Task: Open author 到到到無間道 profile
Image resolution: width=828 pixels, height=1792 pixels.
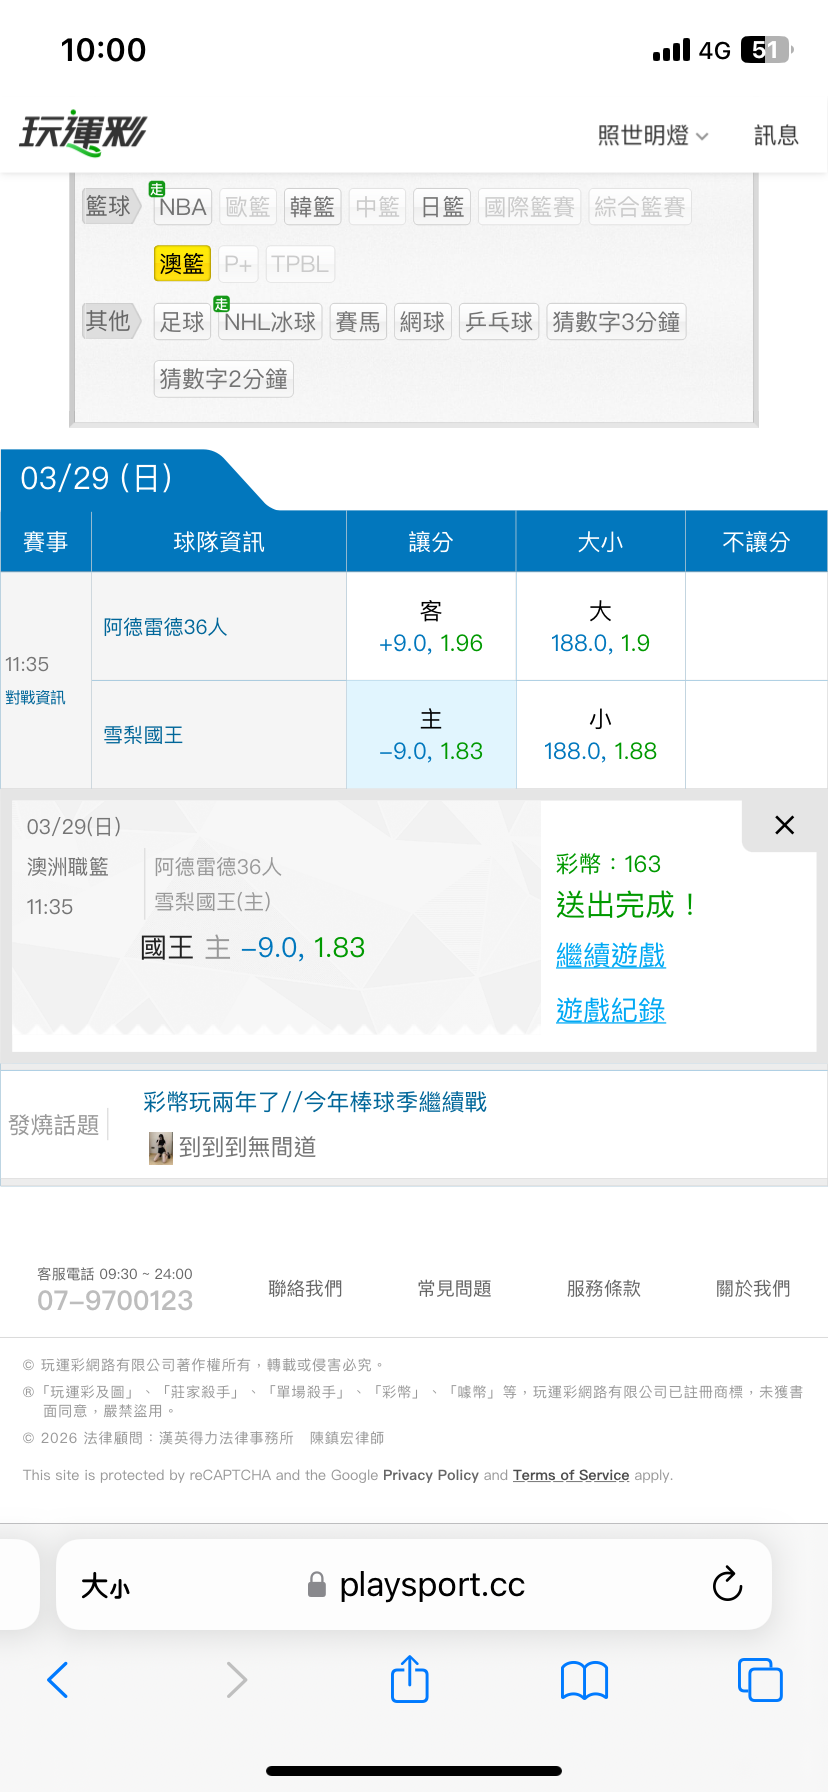Action: pyautogui.click(x=247, y=1147)
